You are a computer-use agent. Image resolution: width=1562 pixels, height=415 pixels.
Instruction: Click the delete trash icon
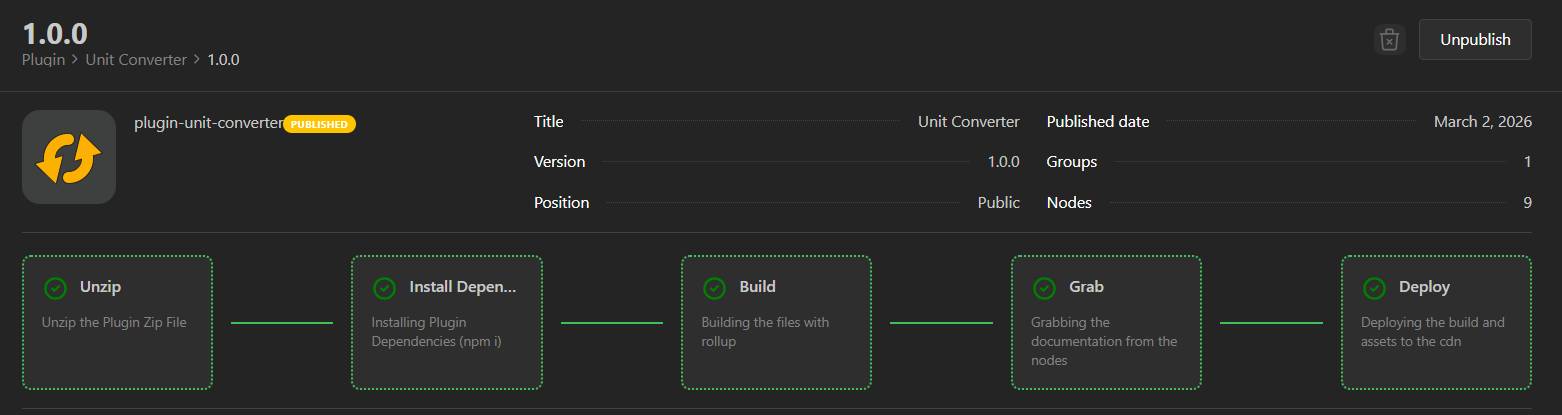coord(1389,40)
